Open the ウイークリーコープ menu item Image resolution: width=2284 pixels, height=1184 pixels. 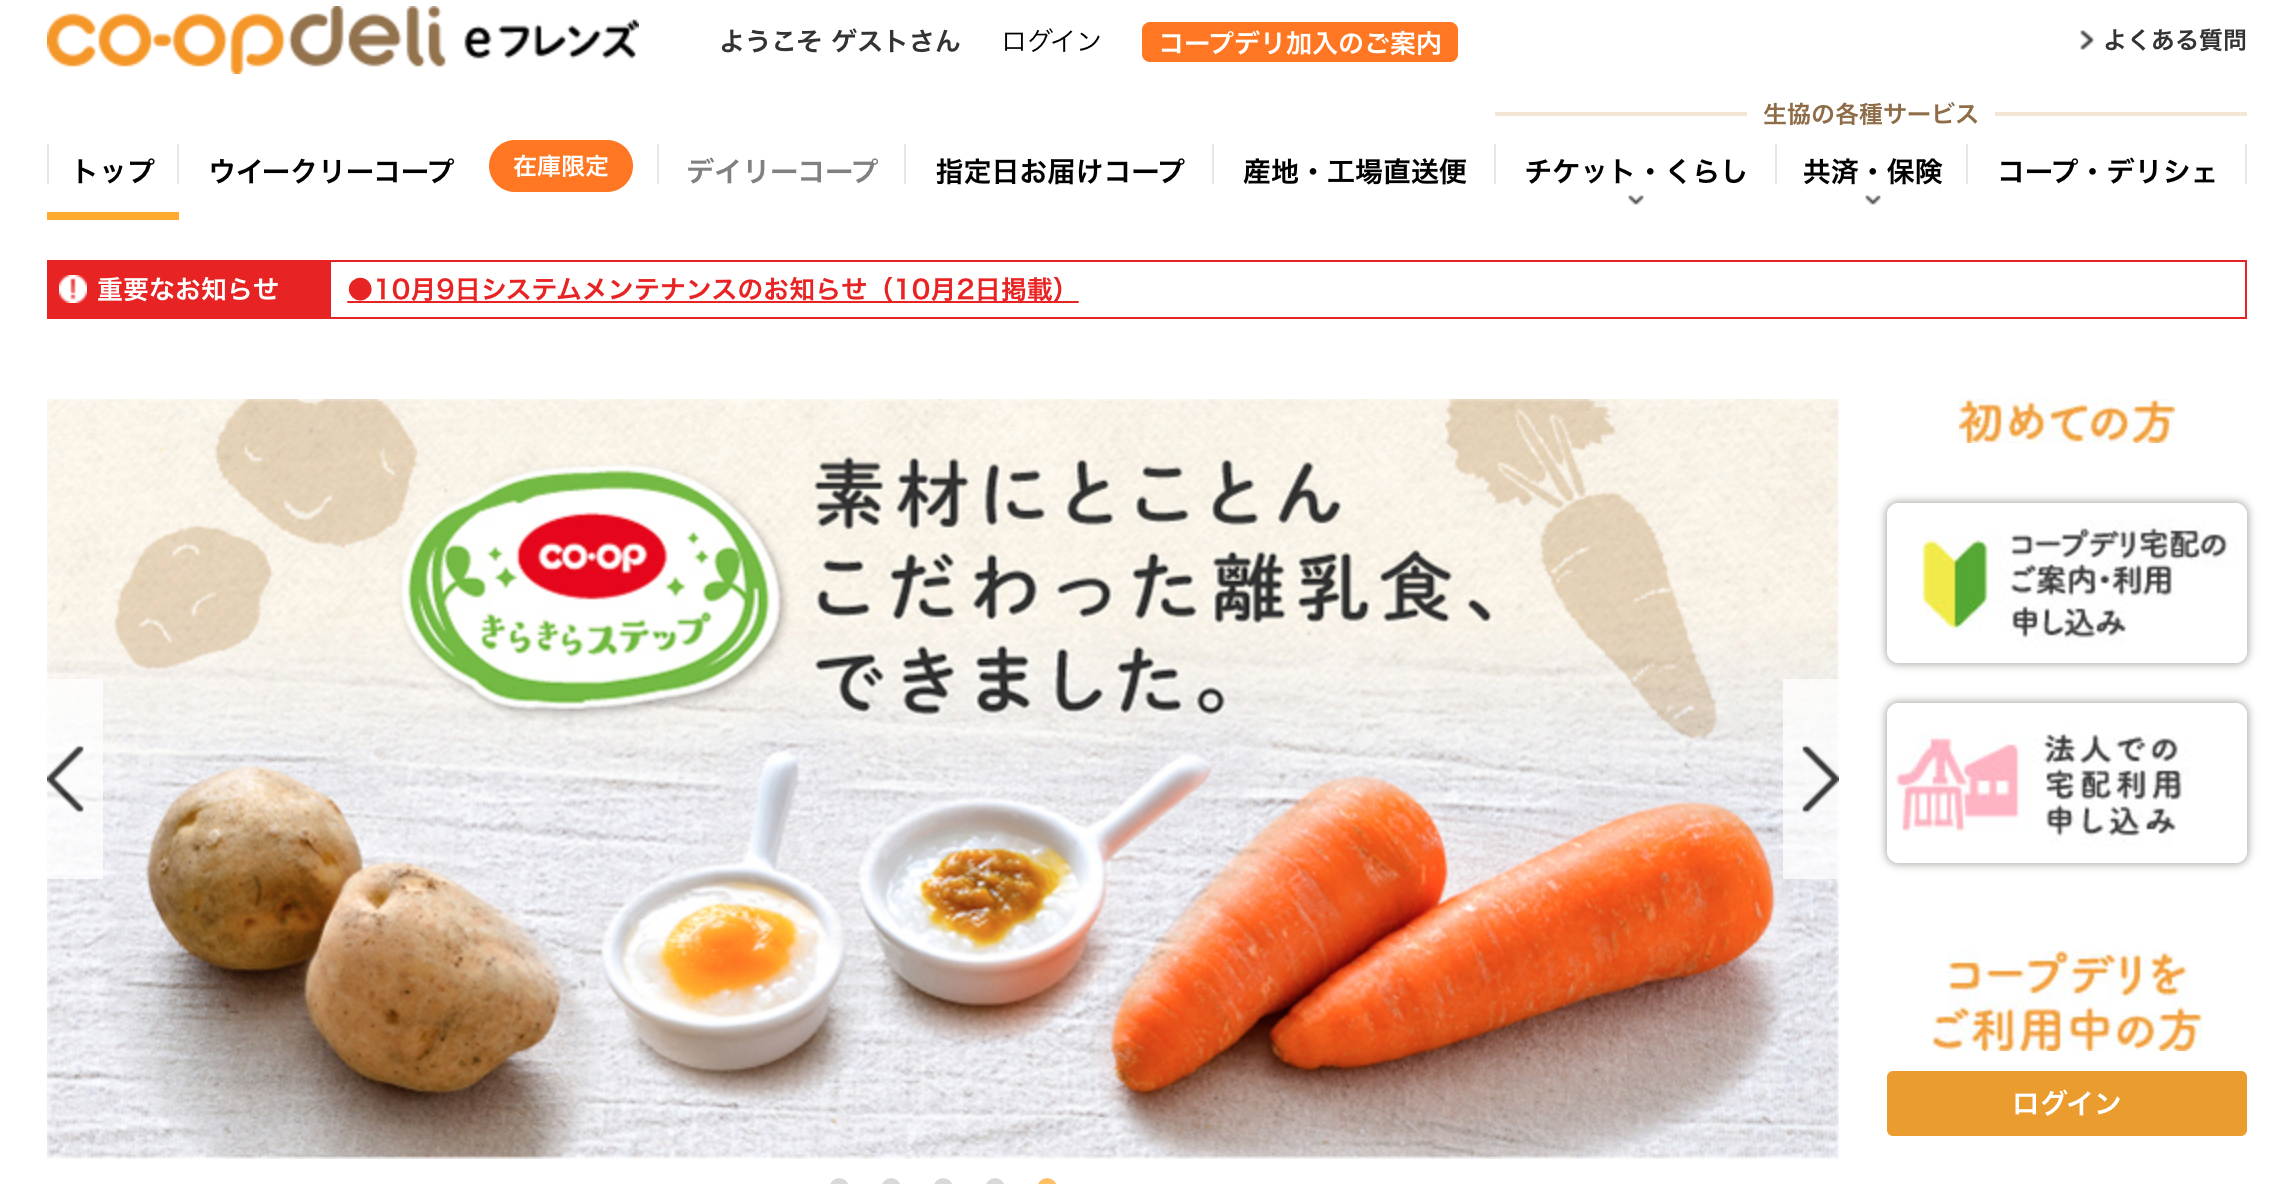(x=332, y=171)
